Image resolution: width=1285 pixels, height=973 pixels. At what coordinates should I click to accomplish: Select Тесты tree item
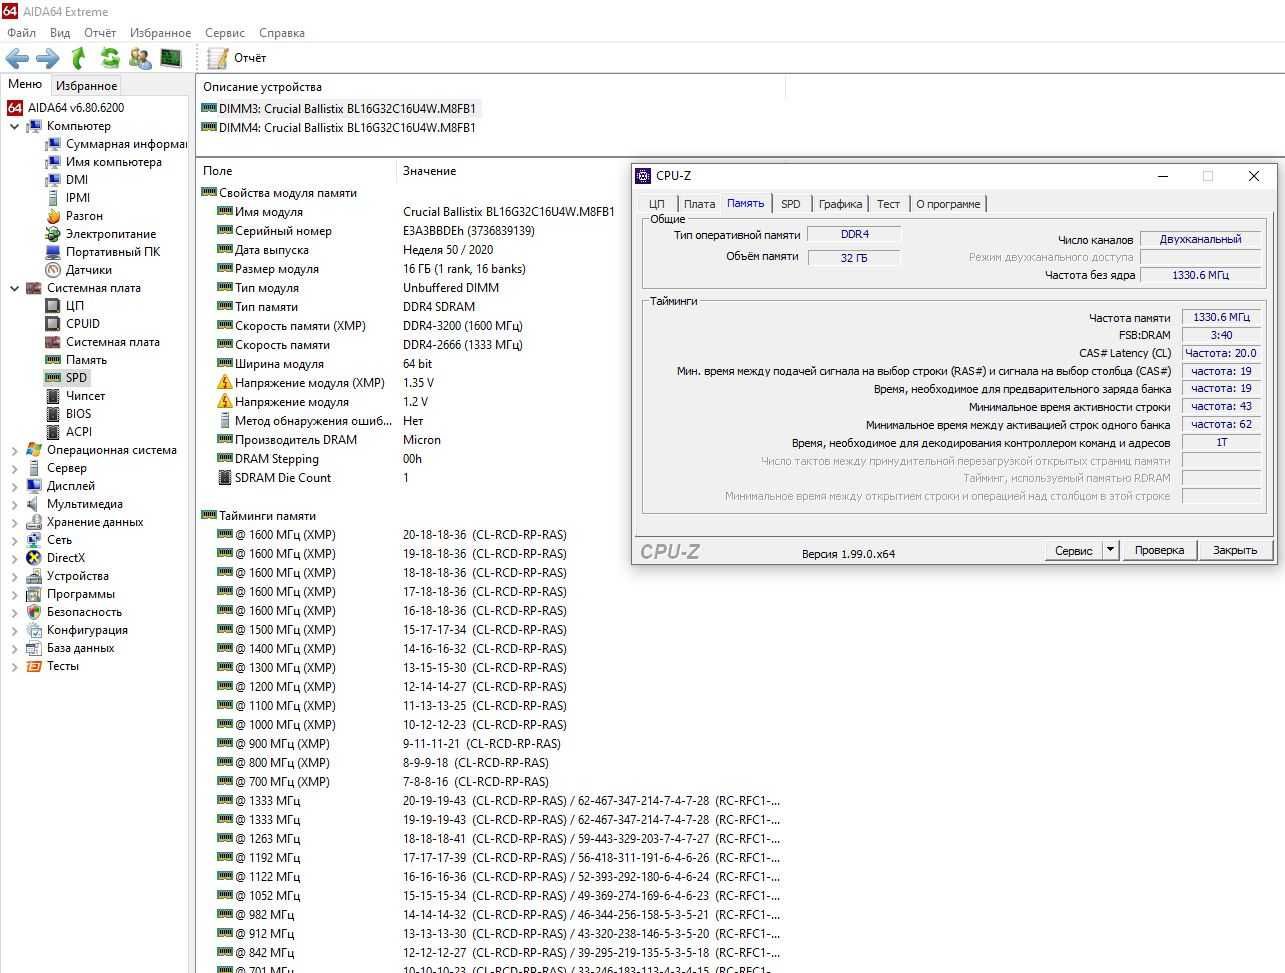62,666
